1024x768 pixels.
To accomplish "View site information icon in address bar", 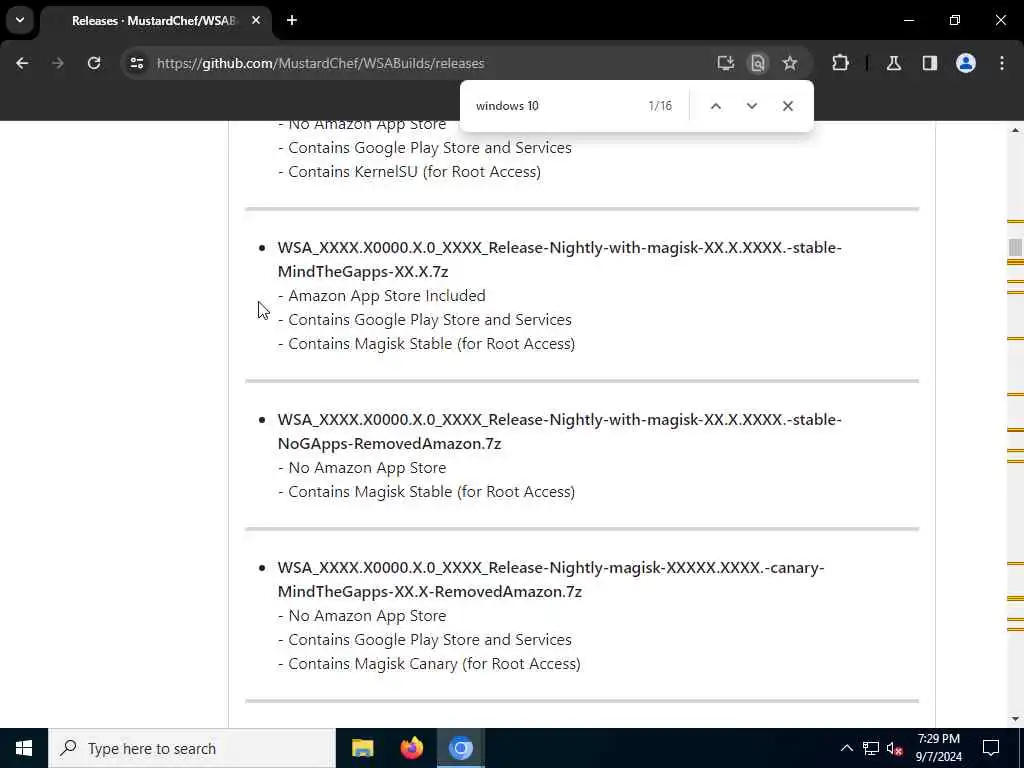I will 136,63.
